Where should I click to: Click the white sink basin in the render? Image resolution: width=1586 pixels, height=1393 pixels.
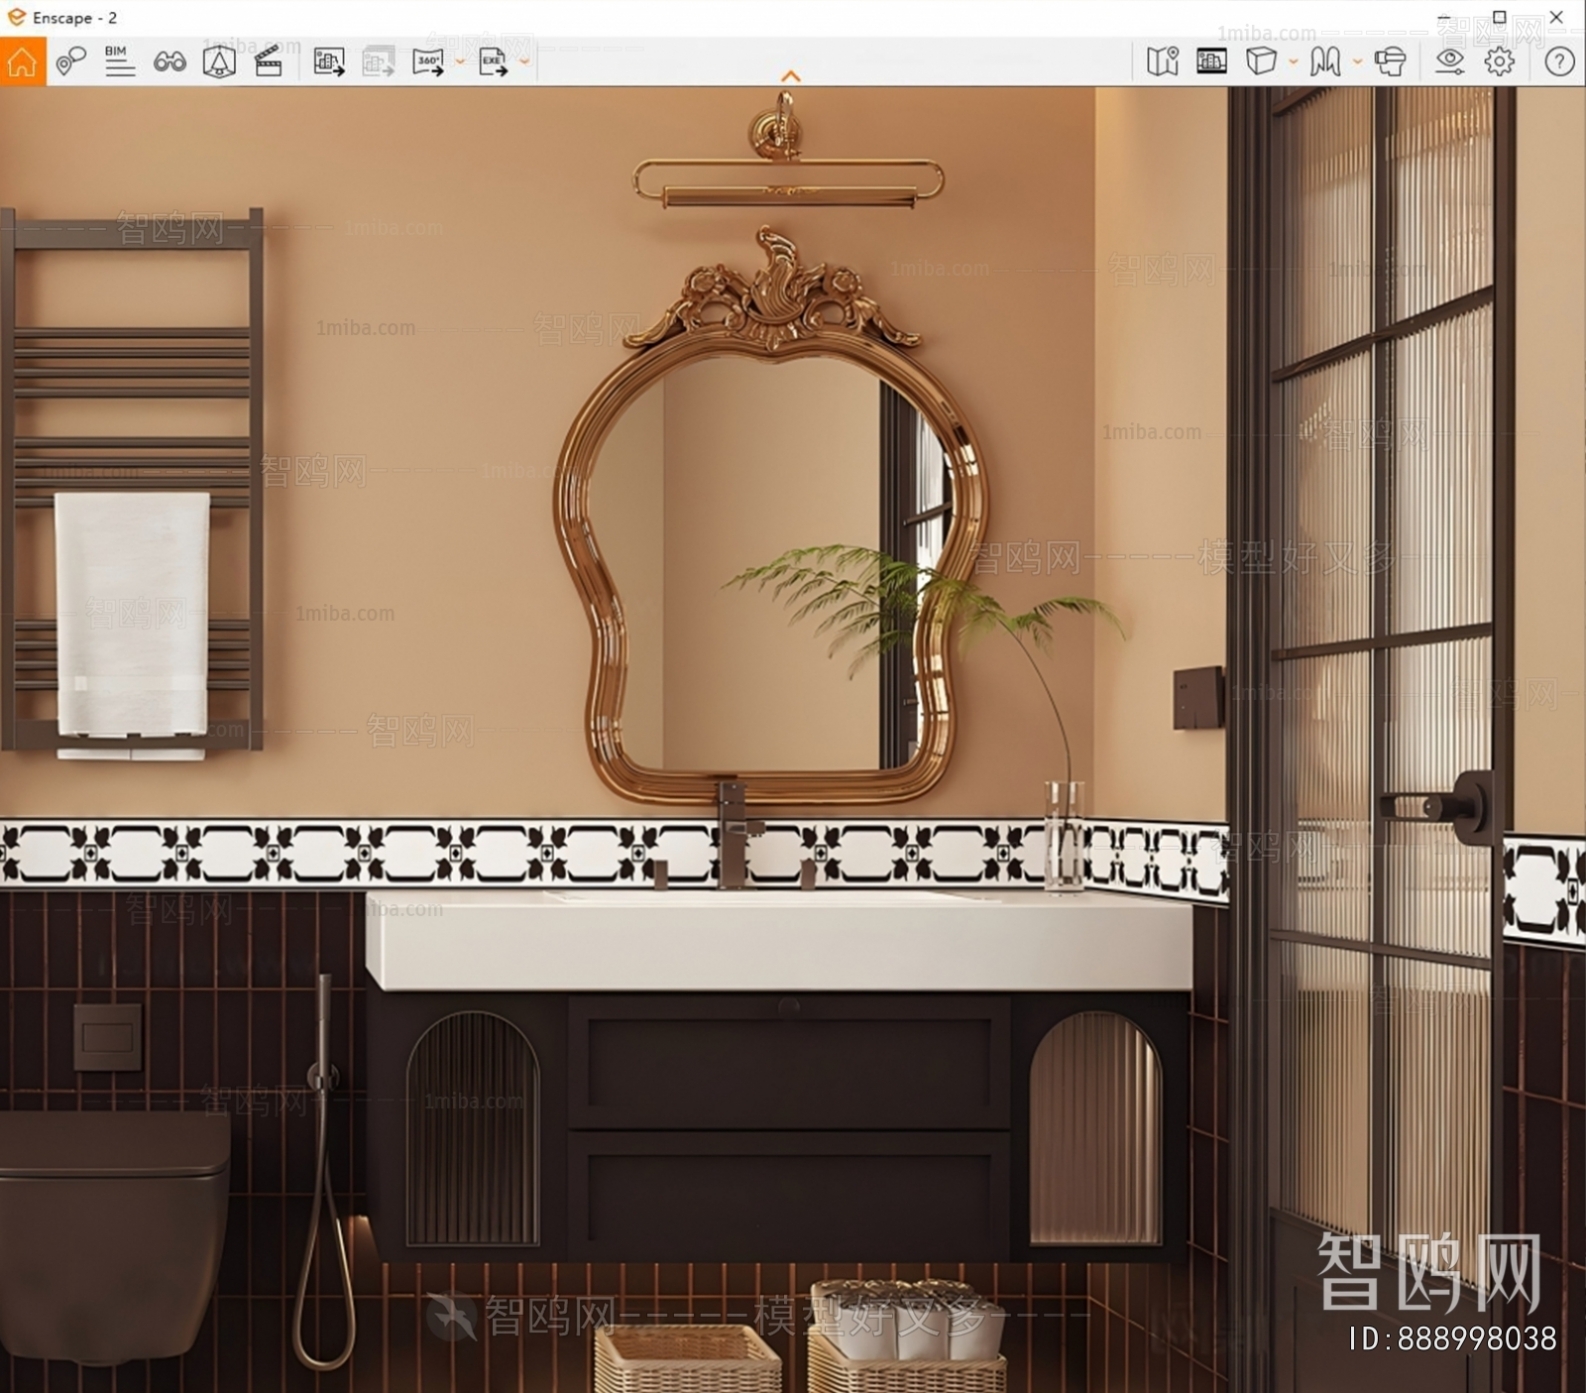[x=778, y=940]
